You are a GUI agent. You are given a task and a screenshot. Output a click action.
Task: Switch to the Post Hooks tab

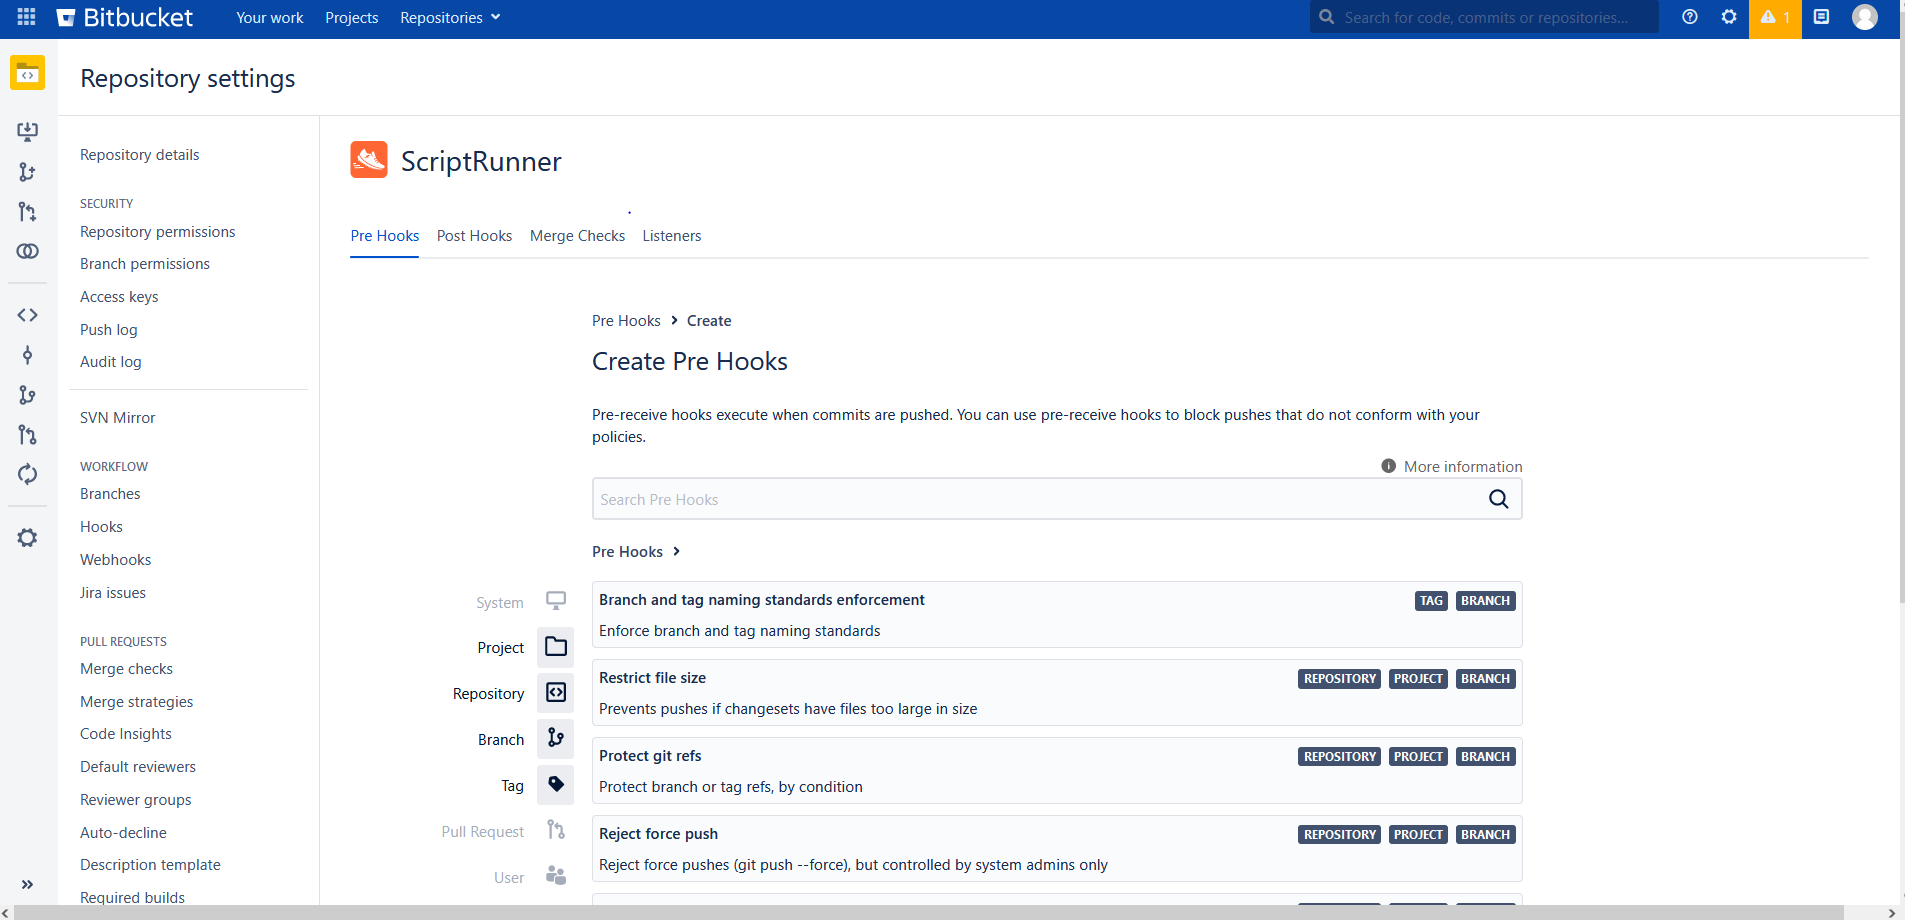tap(474, 236)
